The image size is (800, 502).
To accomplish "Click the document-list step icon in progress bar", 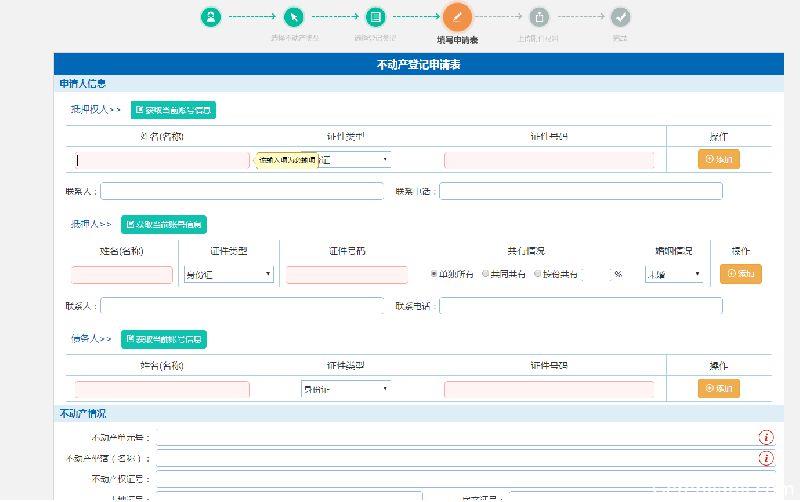I will click(x=376, y=17).
